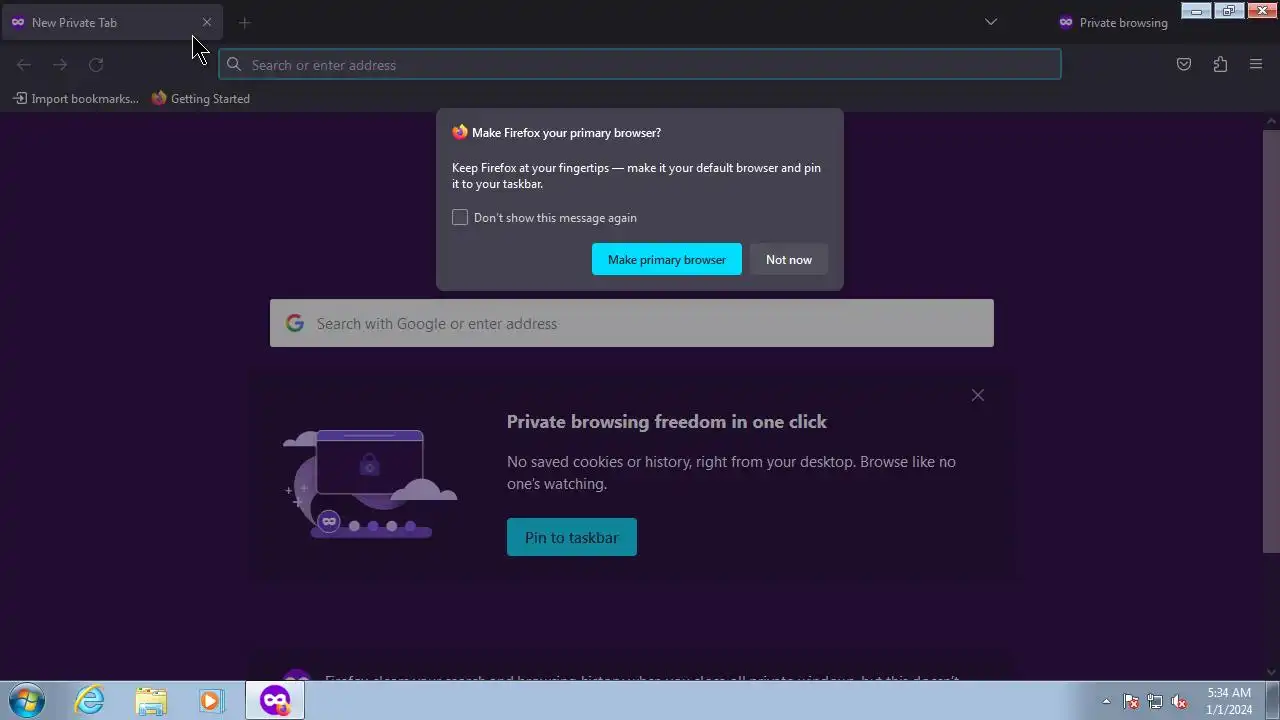Image resolution: width=1280 pixels, height=720 pixels.
Task: Open the Windows Start menu
Action: pyautogui.click(x=27, y=700)
